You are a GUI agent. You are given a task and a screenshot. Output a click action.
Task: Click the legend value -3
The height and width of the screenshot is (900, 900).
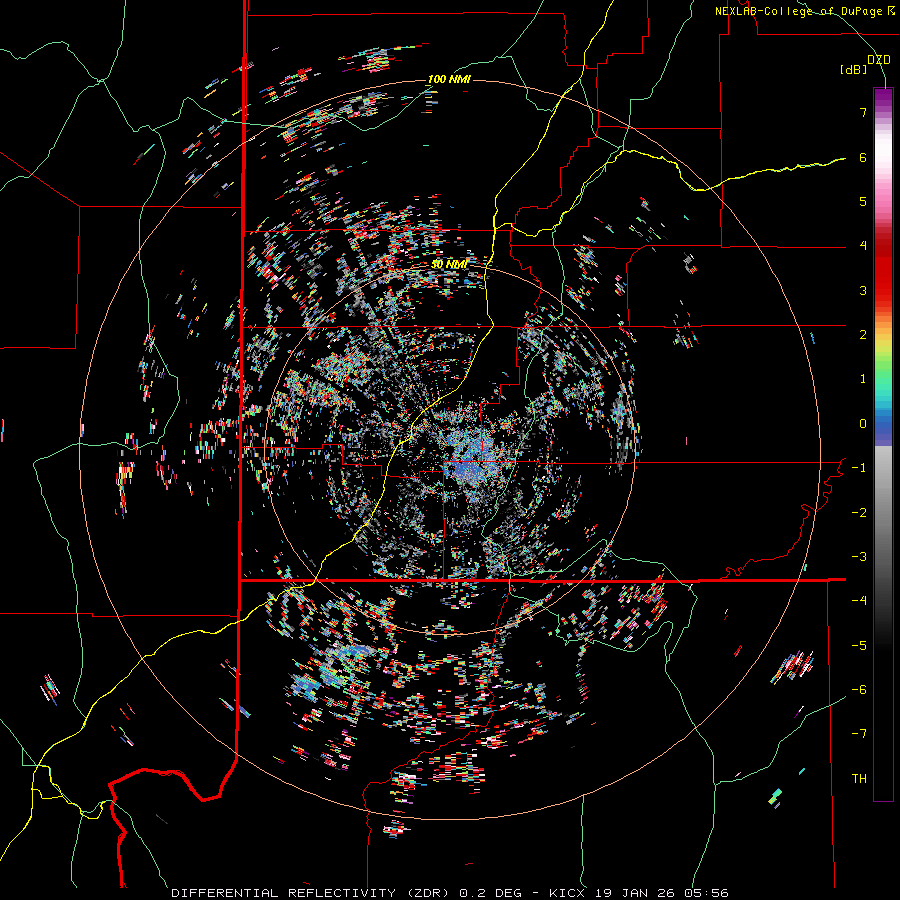[x=859, y=556]
